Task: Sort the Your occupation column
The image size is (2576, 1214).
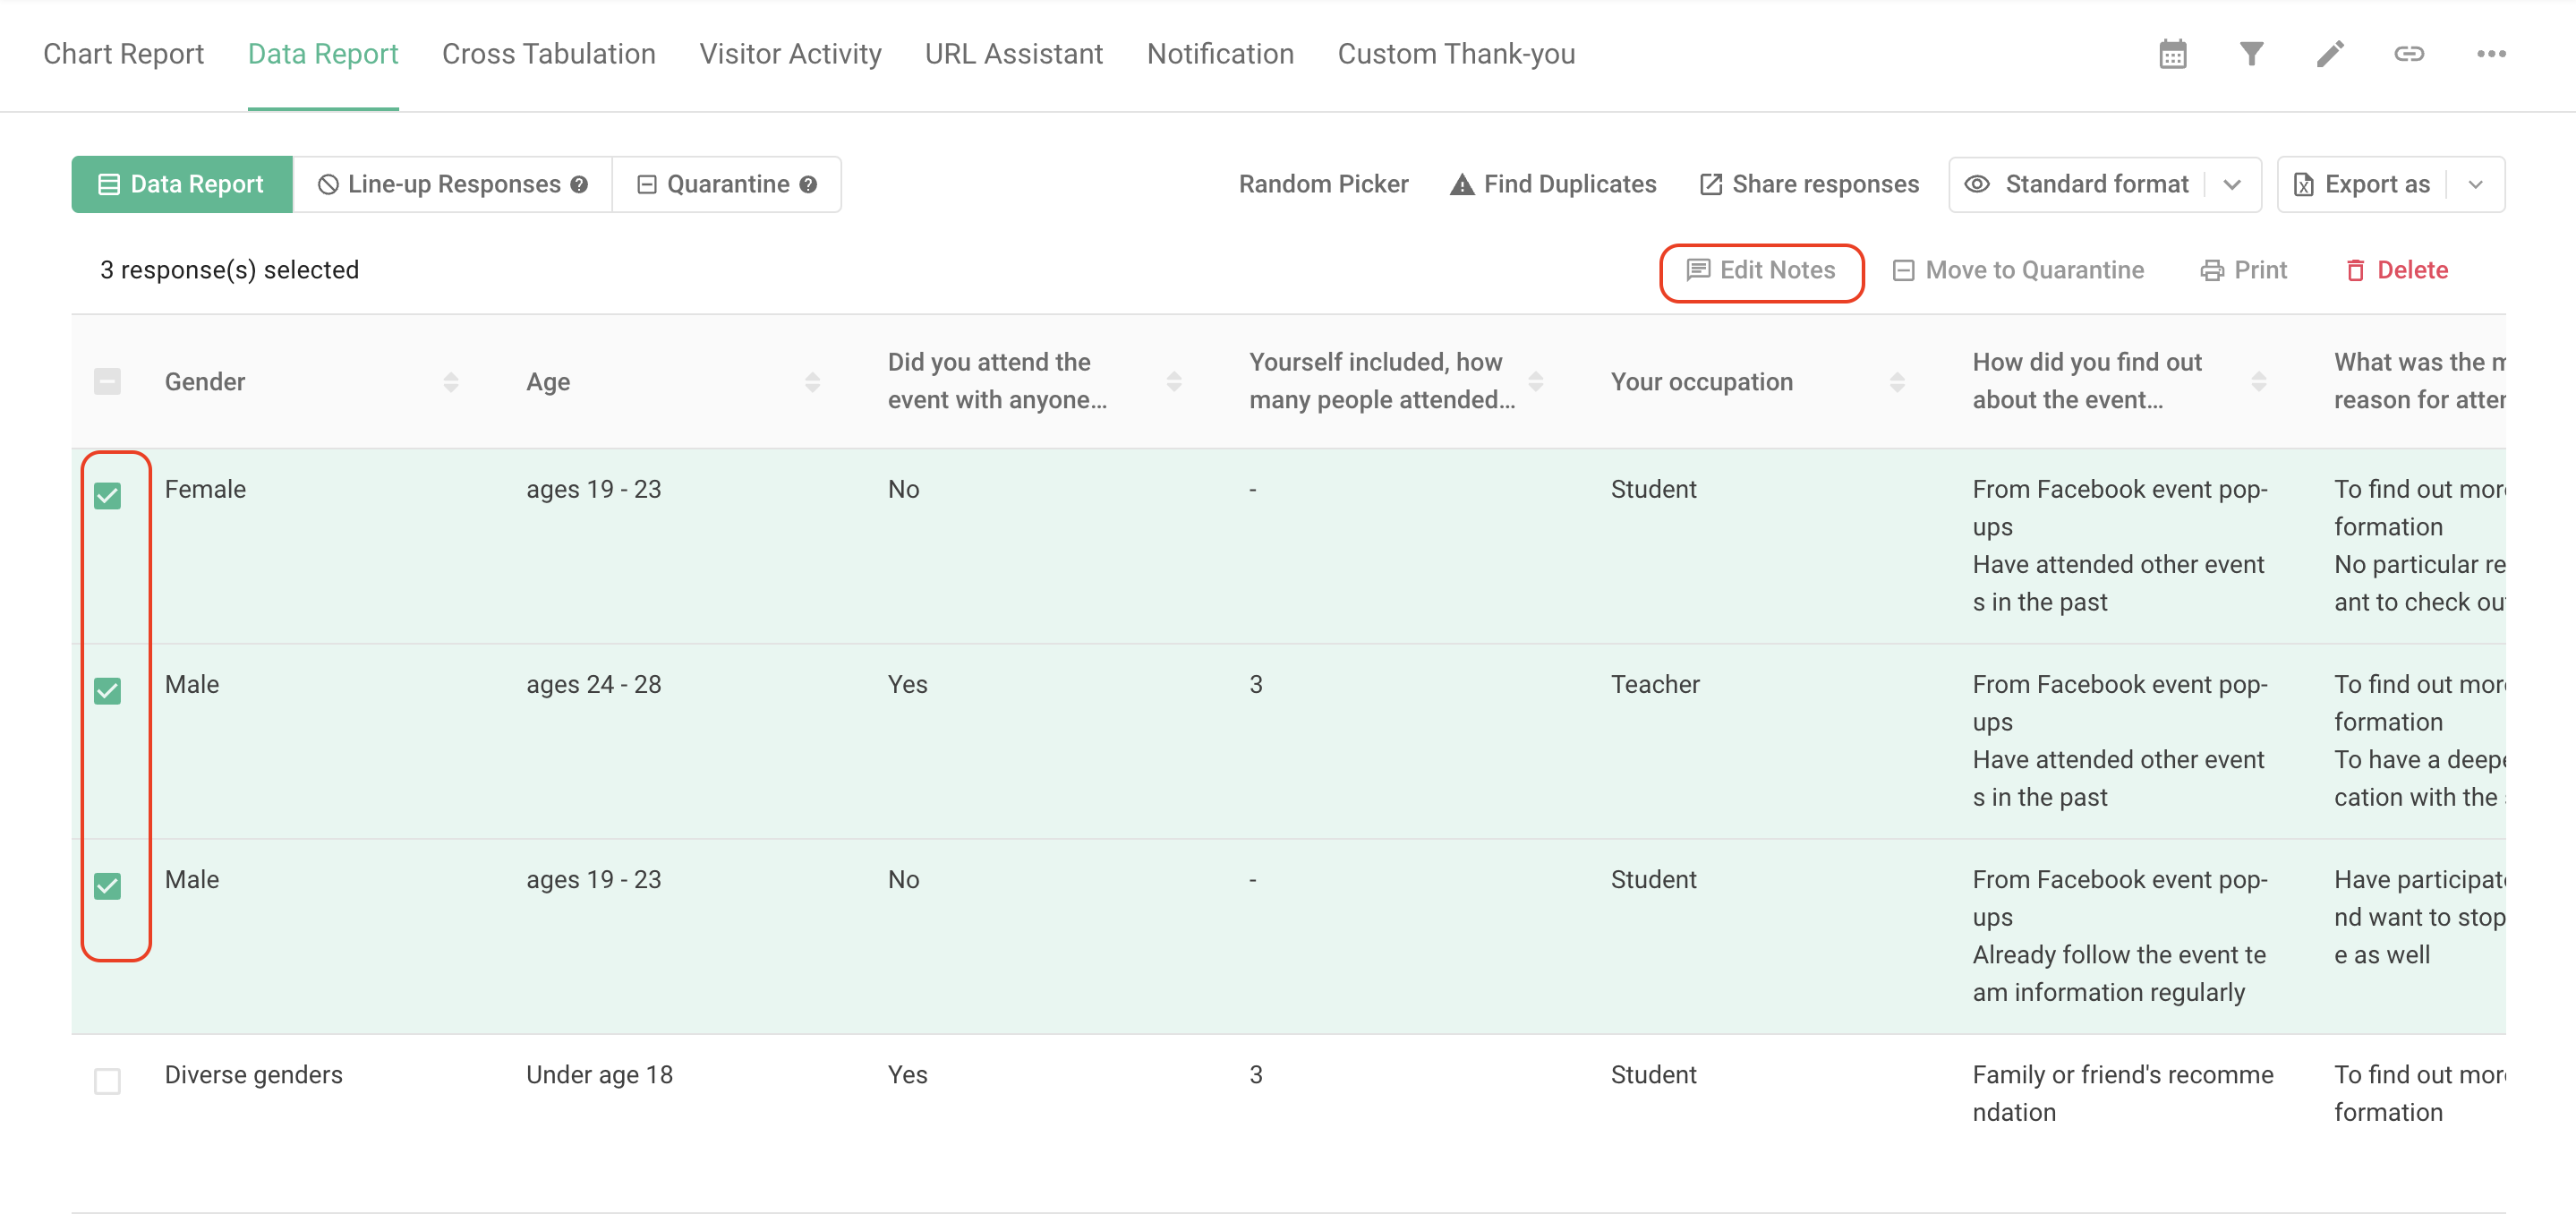Action: (1897, 382)
